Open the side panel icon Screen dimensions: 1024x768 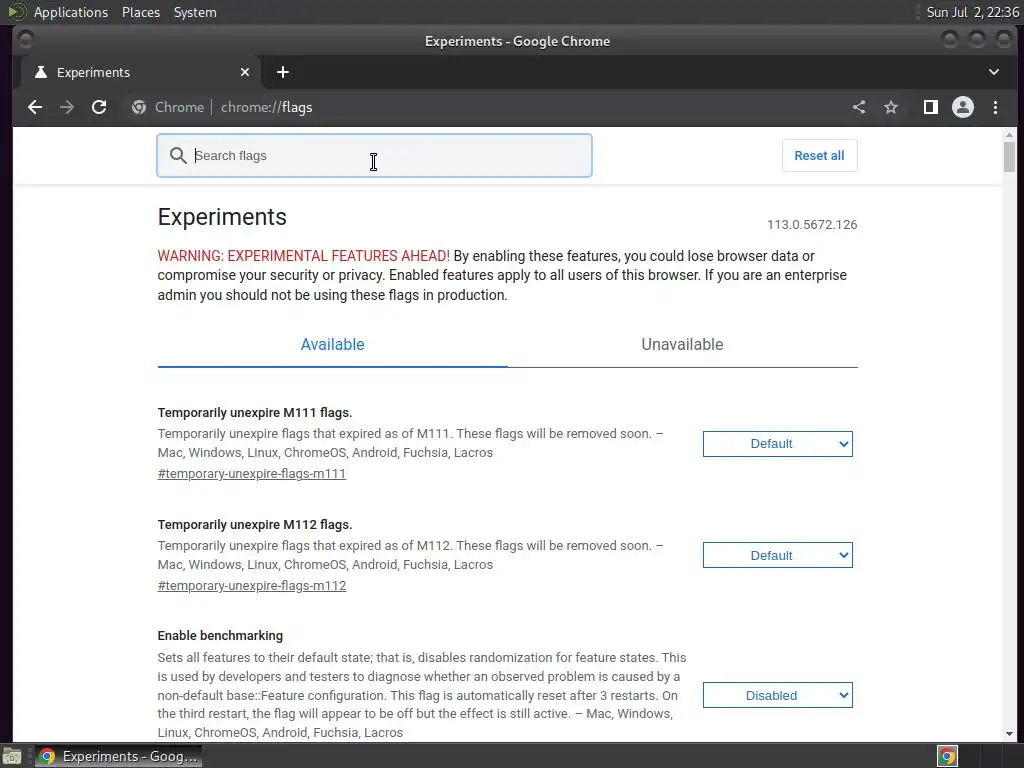931,107
